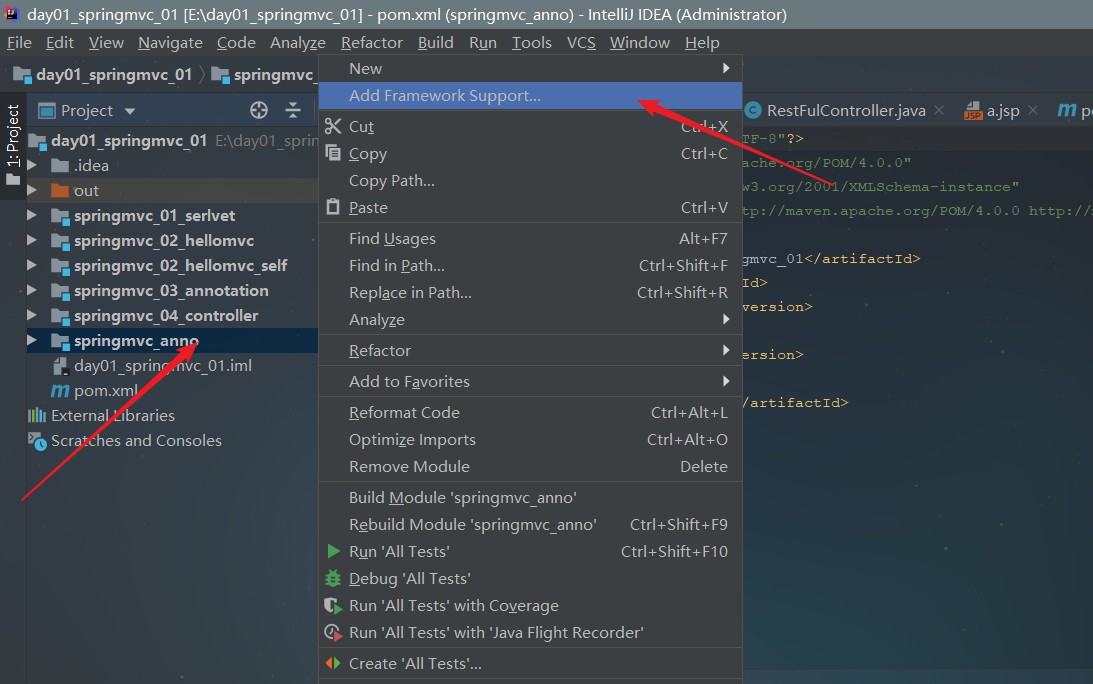Click the Cut scissors icon
The image size is (1093, 684).
(333, 126)
